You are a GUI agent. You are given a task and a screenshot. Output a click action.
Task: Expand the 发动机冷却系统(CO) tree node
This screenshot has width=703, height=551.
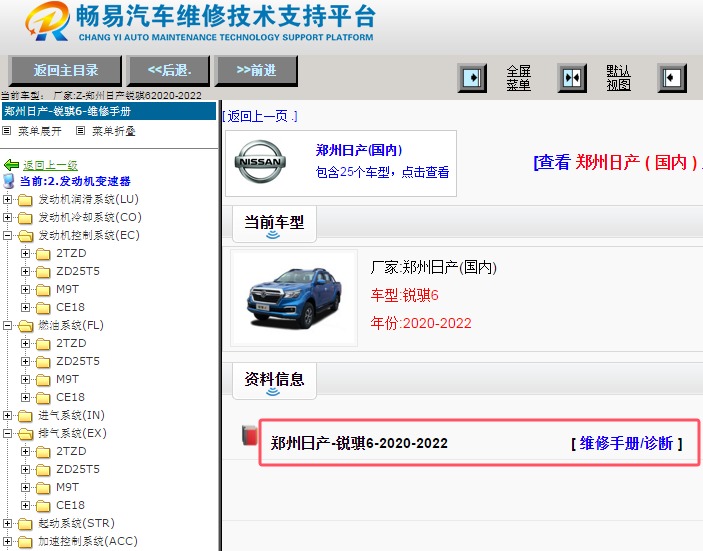[x=7, y=217]
